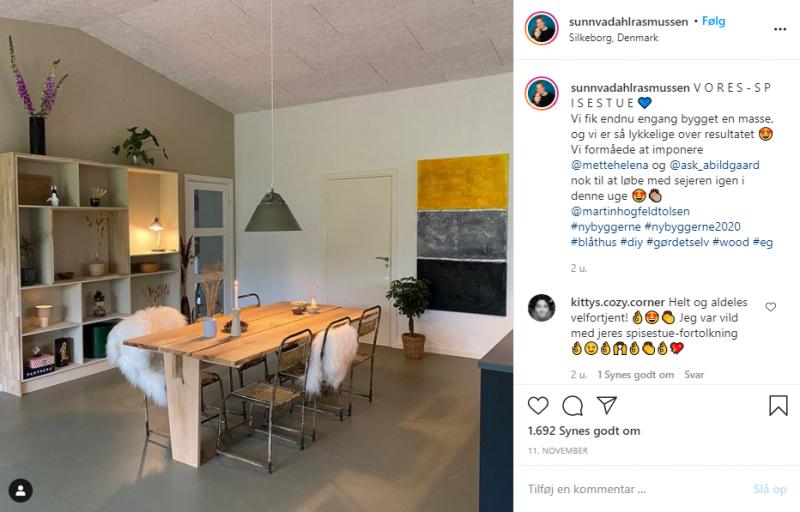Open the @martinhogfeldtolsen mention

pos(630,211)
